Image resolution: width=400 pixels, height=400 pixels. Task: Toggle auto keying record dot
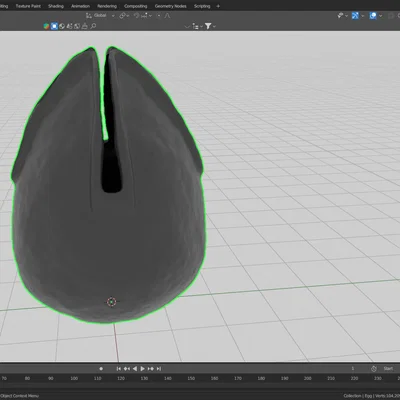click(x=101, y=369)
